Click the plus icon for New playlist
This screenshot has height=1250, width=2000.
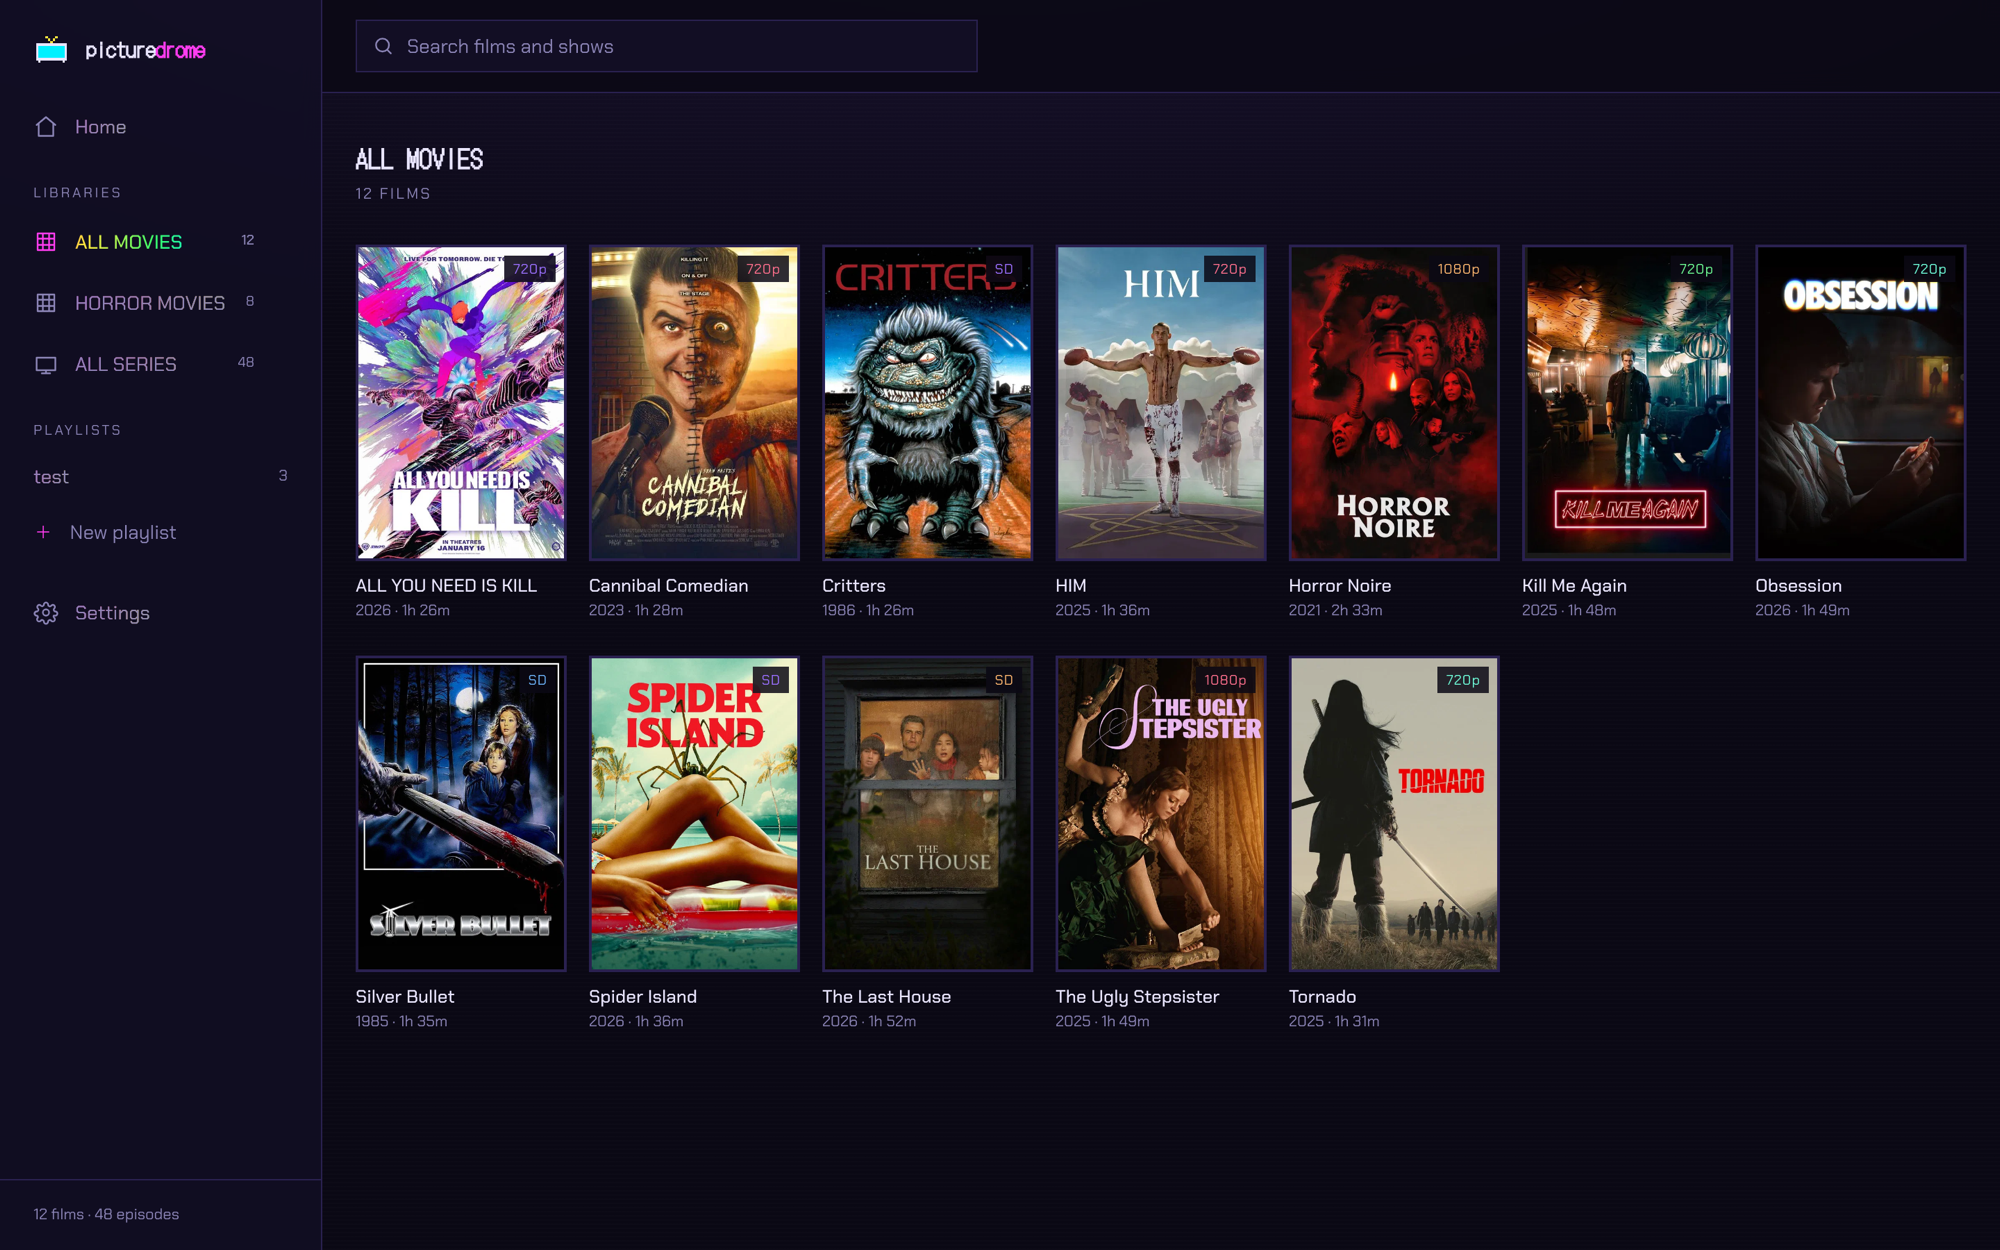[x=43, y=532]
